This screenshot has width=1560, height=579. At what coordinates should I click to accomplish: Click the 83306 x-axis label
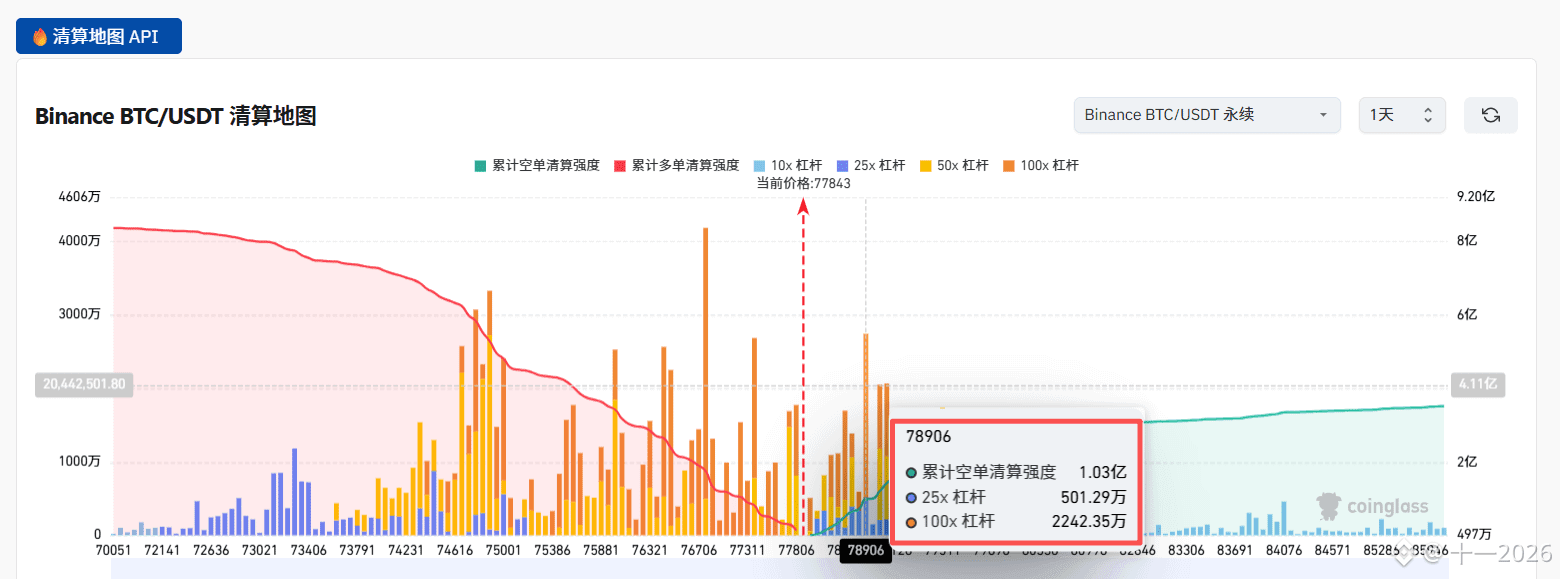1186,550
